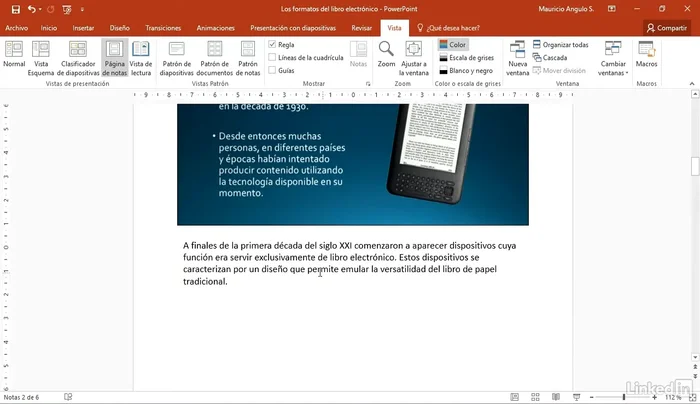Viewport: 700px width, 404px height.
Task: Click Notas 2 de 6 status indicator
Action: (21, 397)
